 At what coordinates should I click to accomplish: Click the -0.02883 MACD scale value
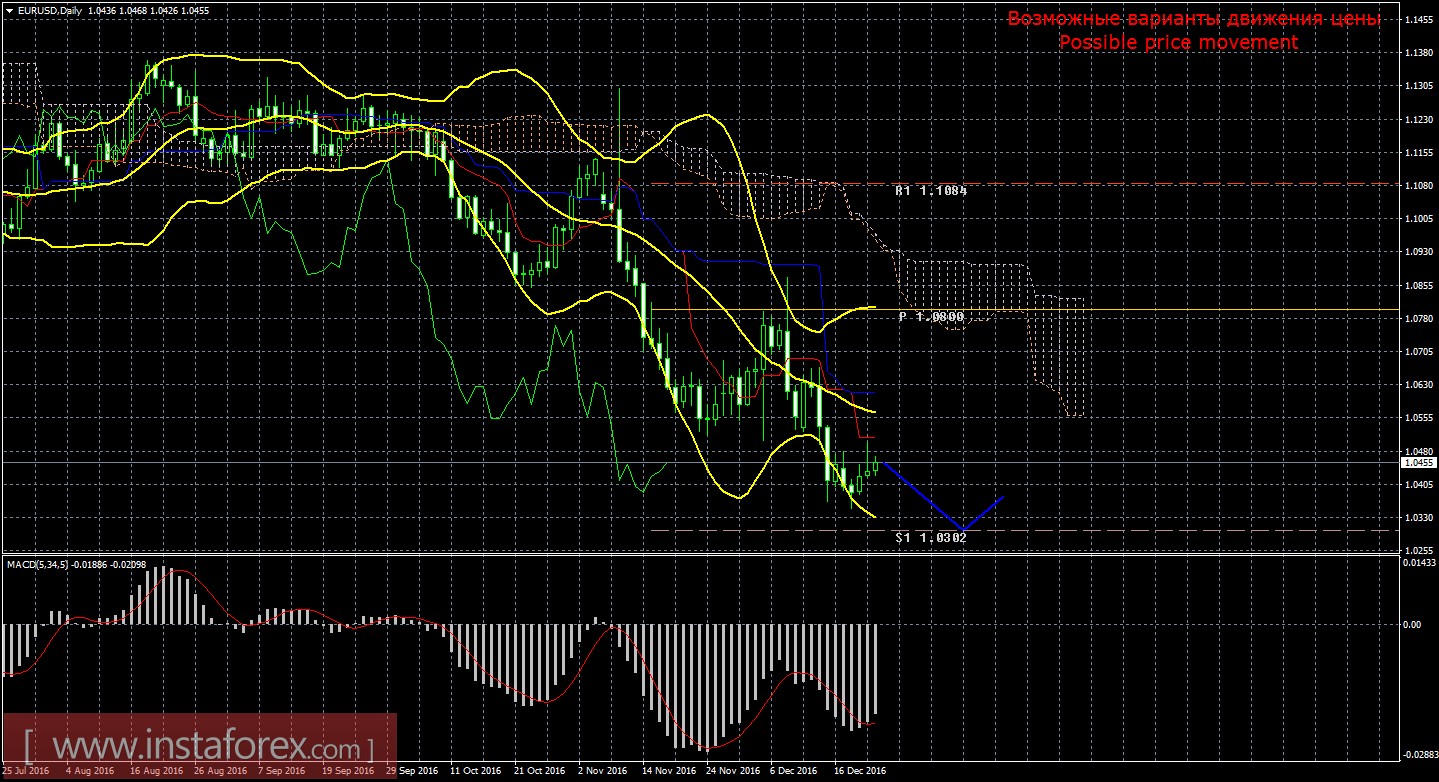tap(1418, 754)
